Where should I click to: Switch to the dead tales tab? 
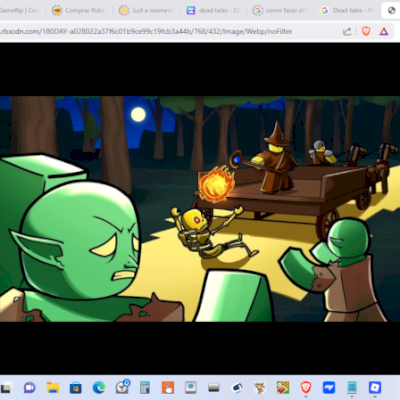click(x=213, y=10)
